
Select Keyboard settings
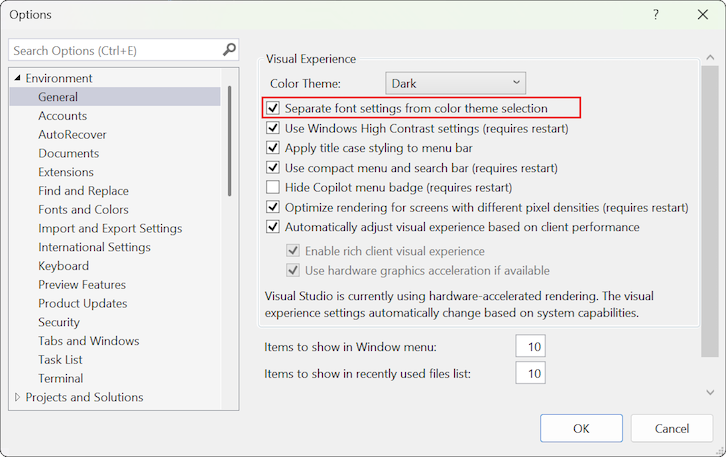63,266
